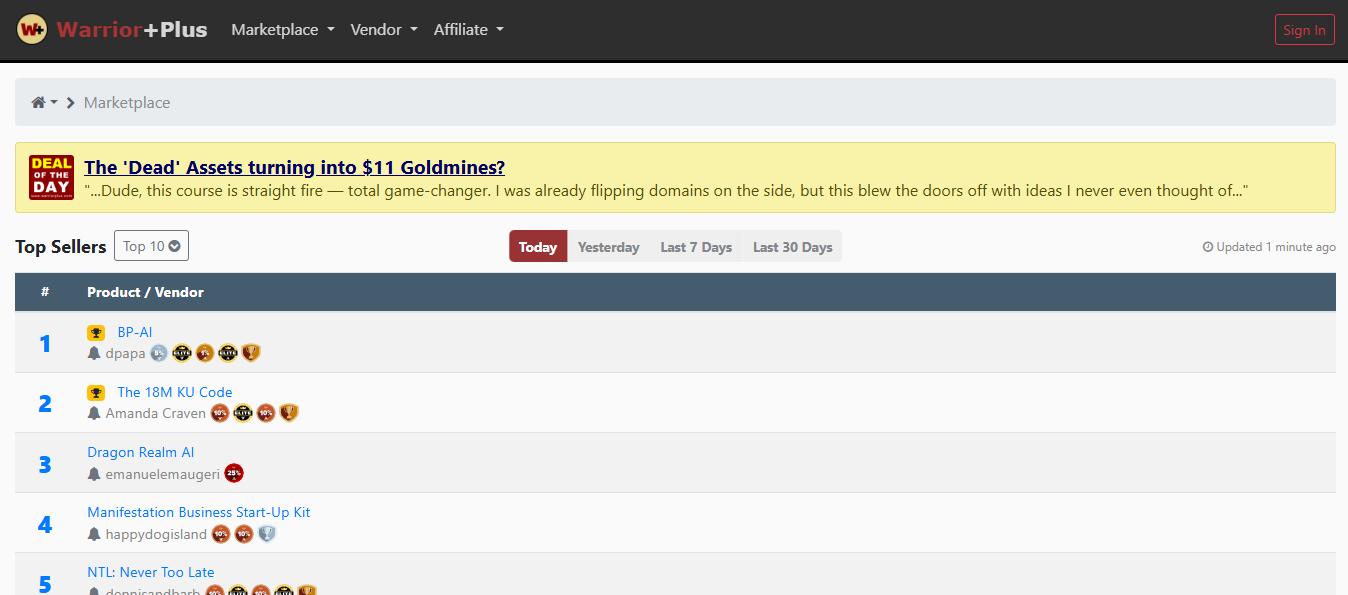This screenshot has height=595, width=1348.
Task: Click the trophy icon beside BP-AI
Action: point(96,333)
